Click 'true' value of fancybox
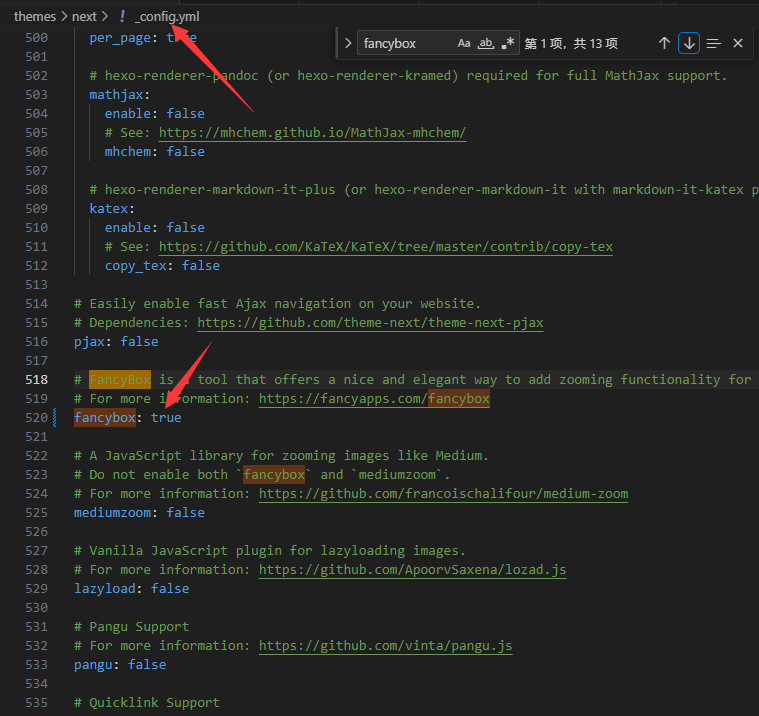 point(166,418)
